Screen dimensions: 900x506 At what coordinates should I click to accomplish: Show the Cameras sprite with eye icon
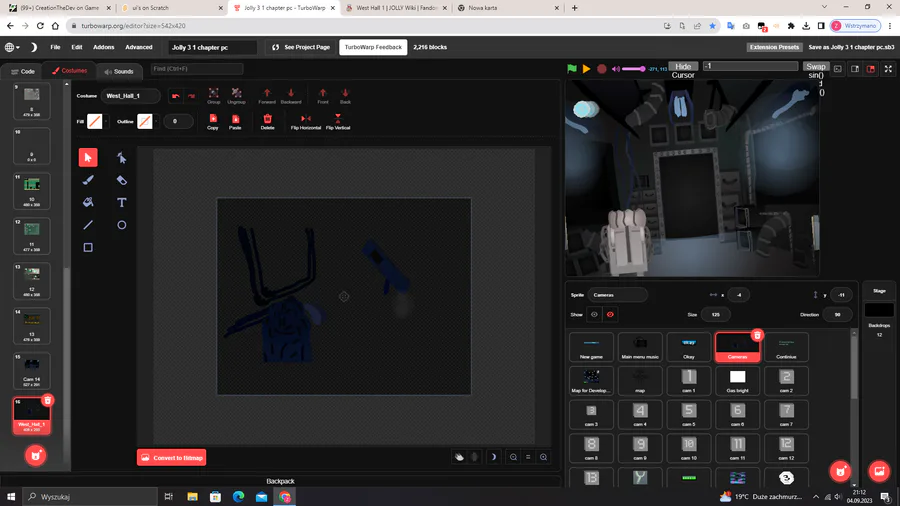pos(594,314)
